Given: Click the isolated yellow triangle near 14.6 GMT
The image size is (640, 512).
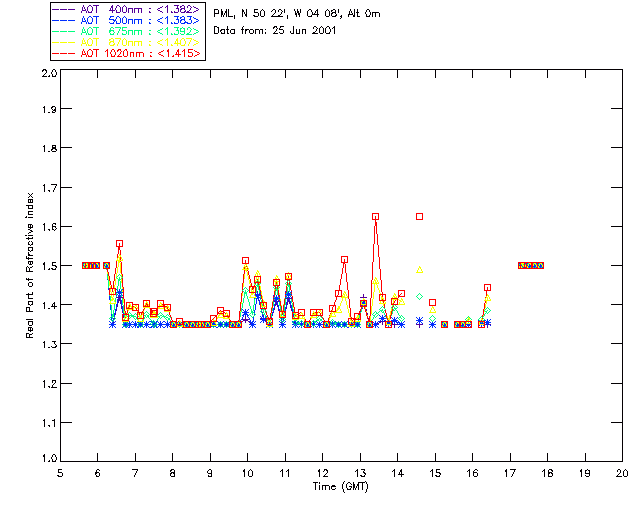Looking at the screenshot, I should (420, 270).
